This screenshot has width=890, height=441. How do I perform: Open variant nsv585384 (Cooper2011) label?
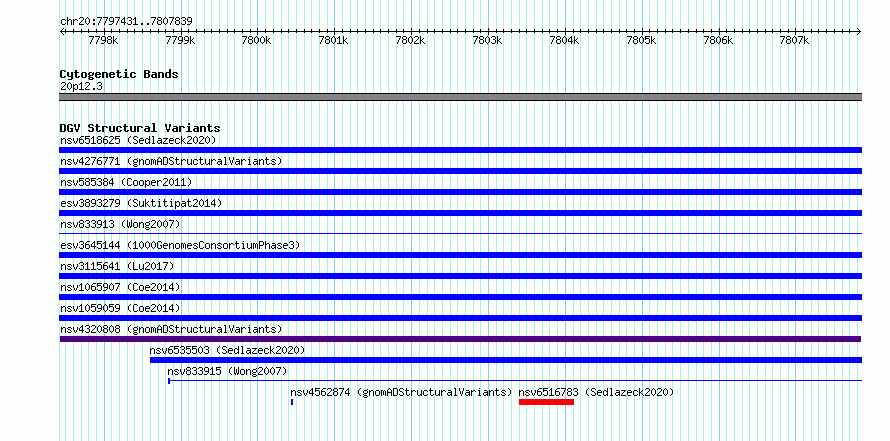[126, 182]
